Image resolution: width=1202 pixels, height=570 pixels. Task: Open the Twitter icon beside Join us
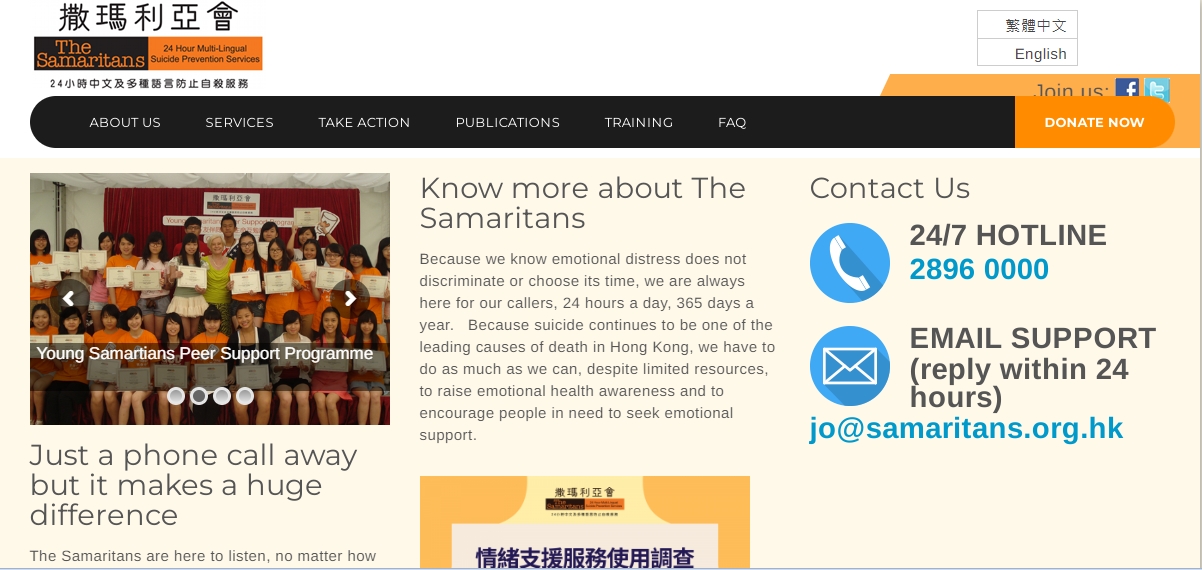coord(1157,87)
